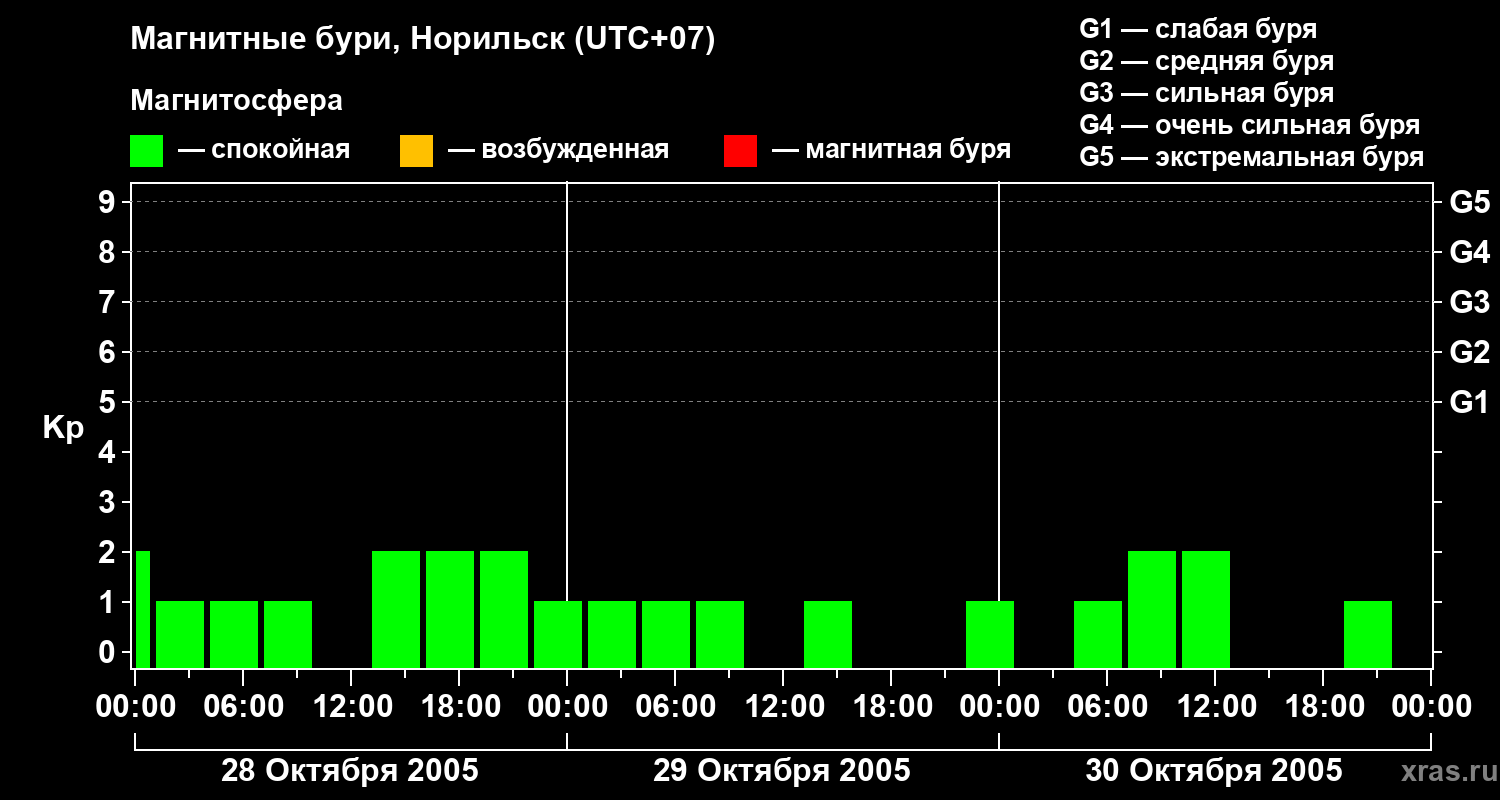Click the 'G3 — сильная буря' legend line
Screen dimensions: 1500x800
tap(1206, 93)
